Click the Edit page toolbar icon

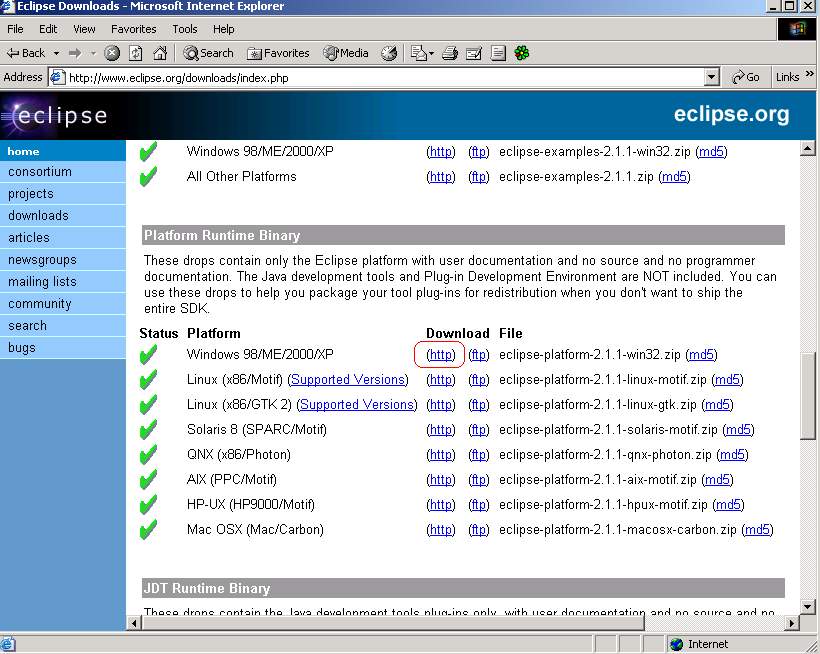tap(474, 53)
